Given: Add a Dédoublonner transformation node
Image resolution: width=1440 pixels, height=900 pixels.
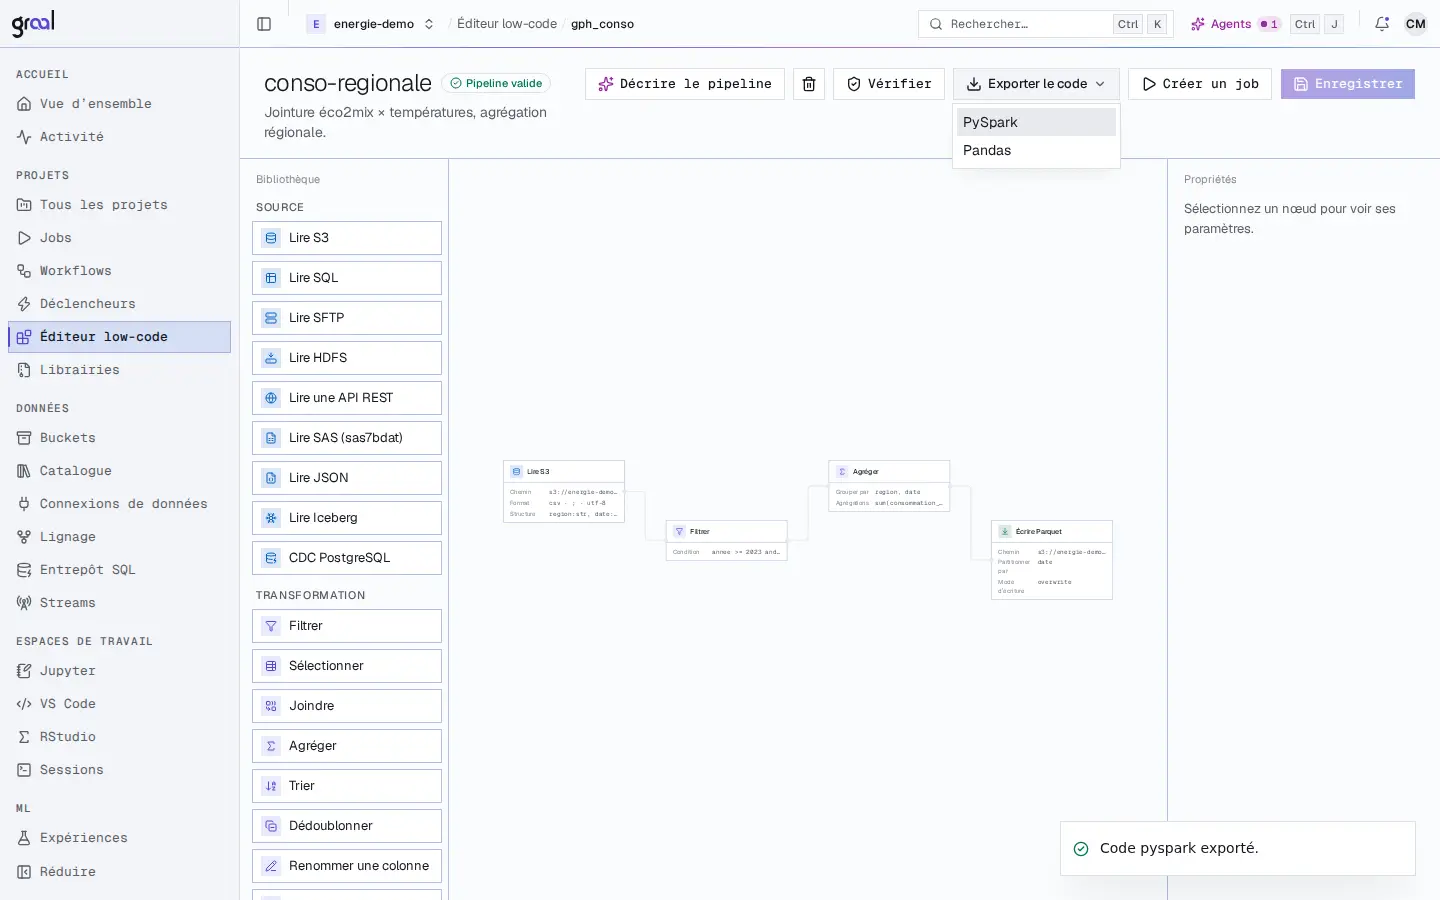Looking at the screenshot, I should click(347, 826).
